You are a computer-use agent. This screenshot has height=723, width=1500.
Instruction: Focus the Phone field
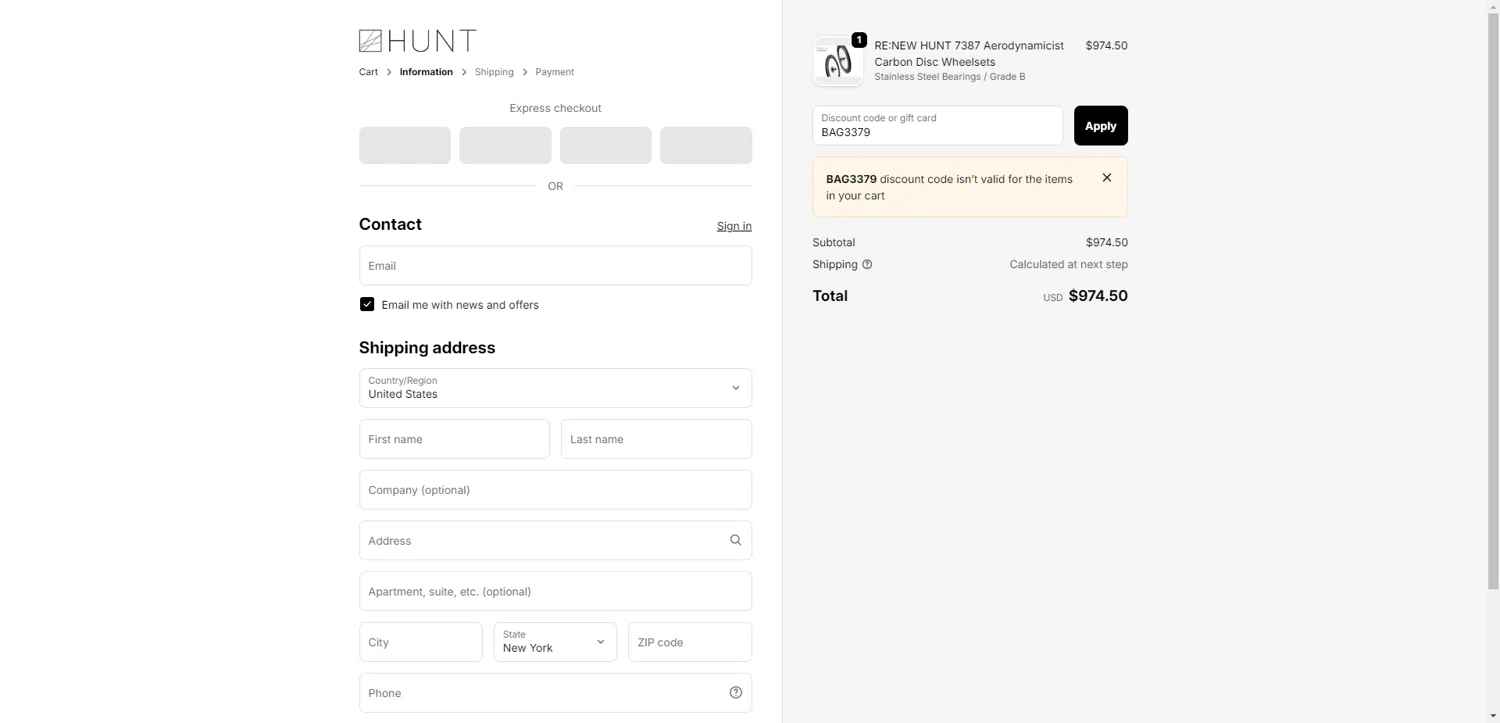pos(555,693)
